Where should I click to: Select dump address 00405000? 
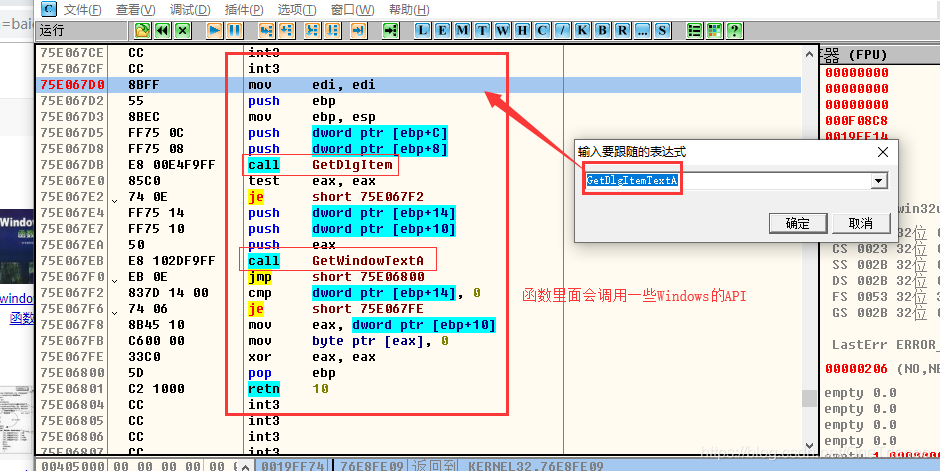[x=73, y=466]
